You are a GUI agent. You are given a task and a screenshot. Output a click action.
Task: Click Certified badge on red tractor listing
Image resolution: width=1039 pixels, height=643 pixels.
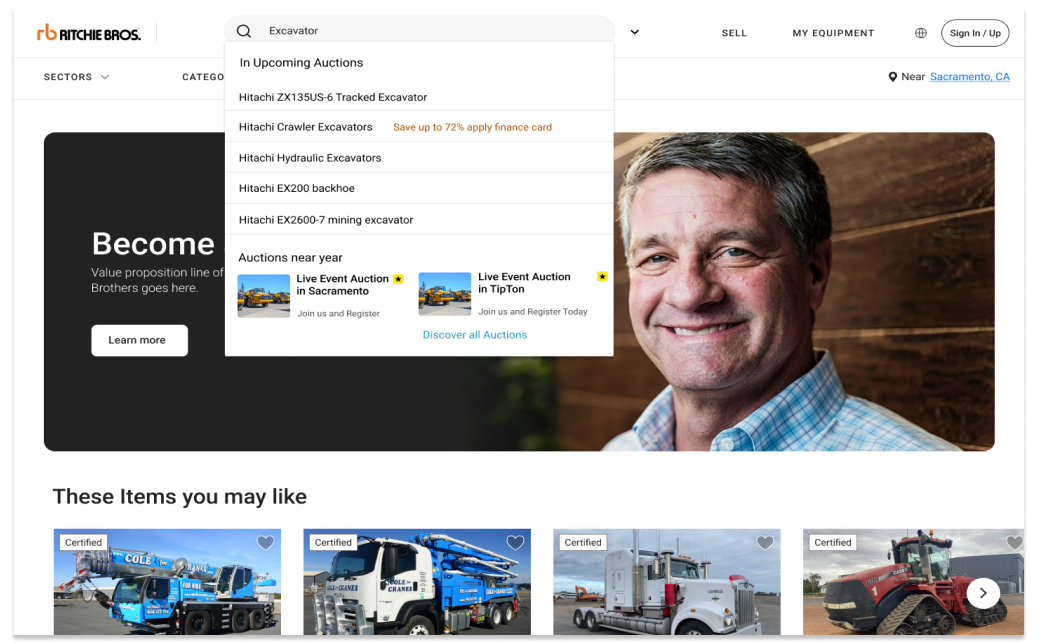tap(833, 542)
